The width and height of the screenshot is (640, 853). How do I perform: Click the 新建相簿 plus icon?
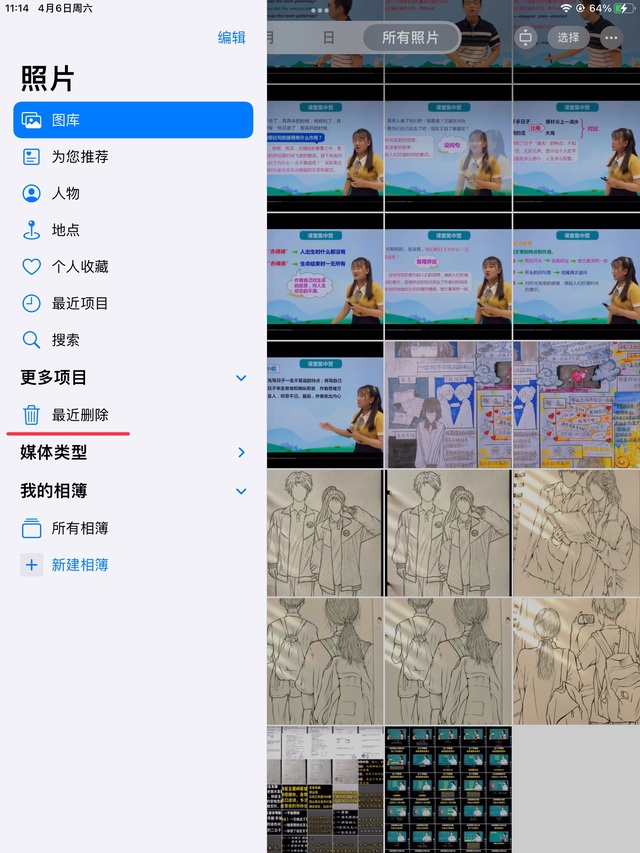pyautogui.click(x=32, y=565)
